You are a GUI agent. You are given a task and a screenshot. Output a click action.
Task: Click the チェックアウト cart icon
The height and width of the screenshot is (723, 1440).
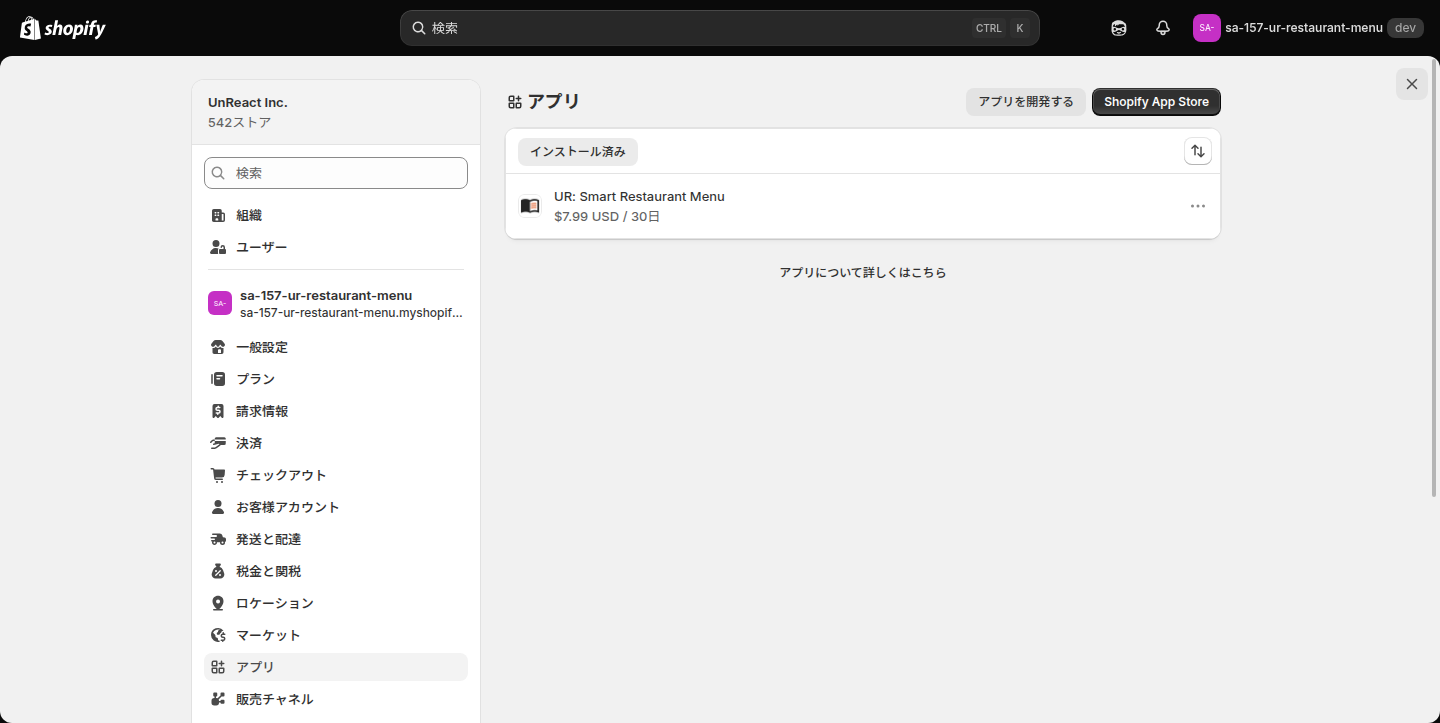click(218, 475)
